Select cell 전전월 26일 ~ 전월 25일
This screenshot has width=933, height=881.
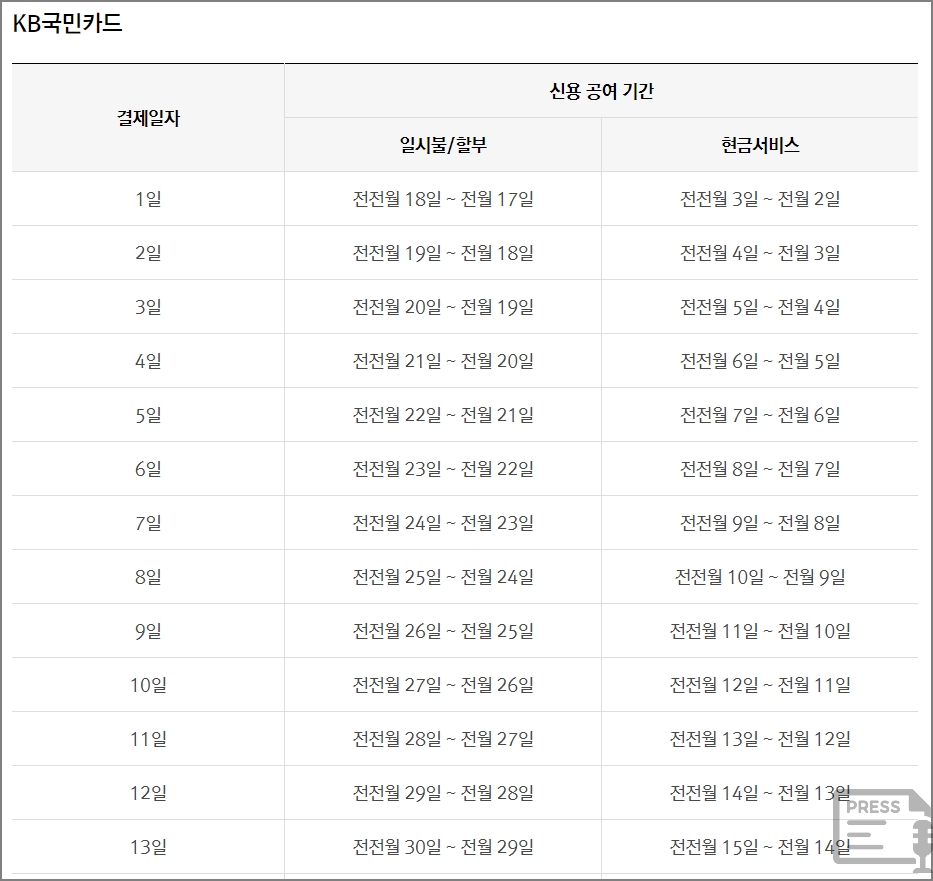443,631
